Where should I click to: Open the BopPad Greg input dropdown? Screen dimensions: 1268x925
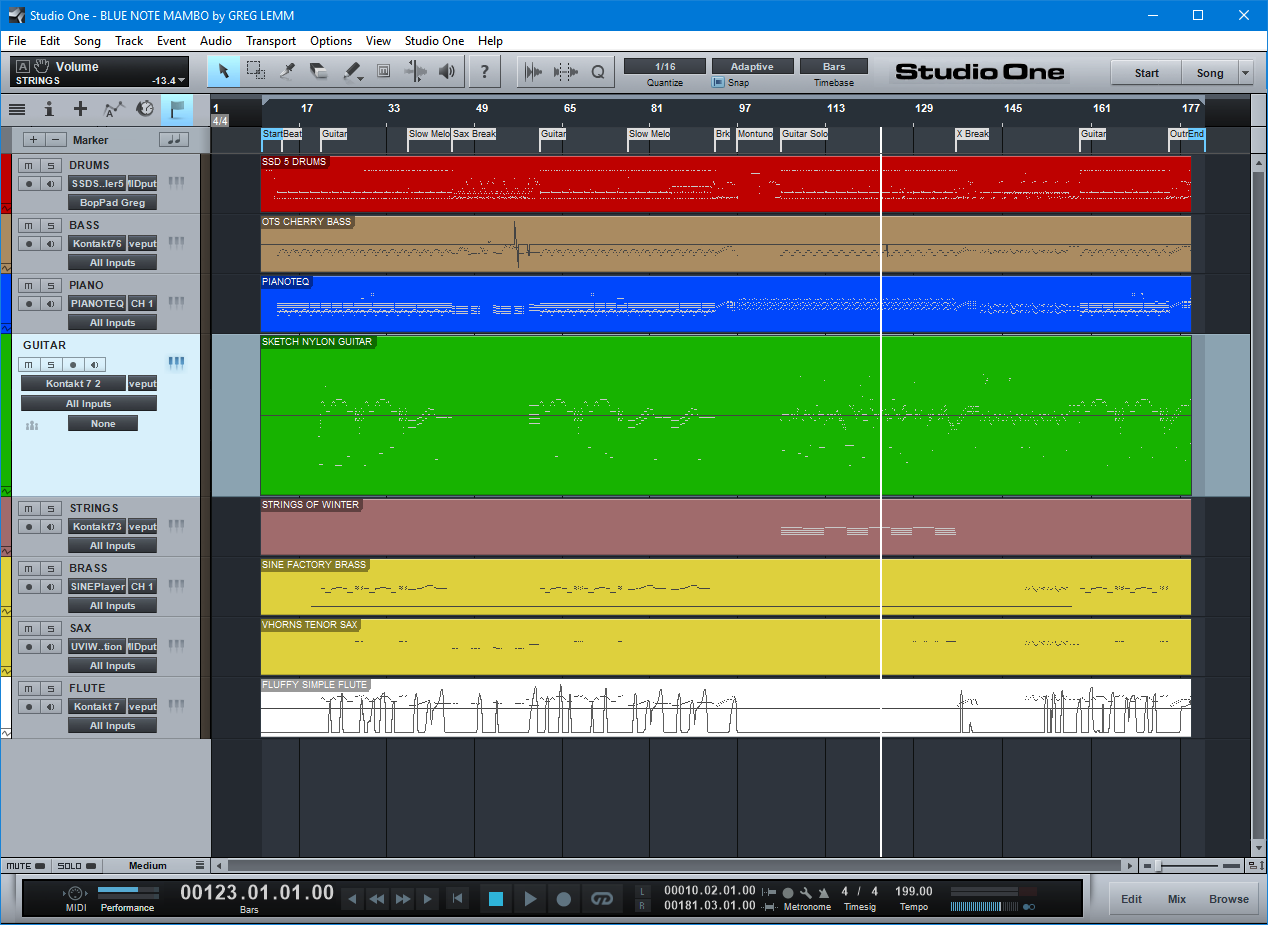click(x=112, y=202)
